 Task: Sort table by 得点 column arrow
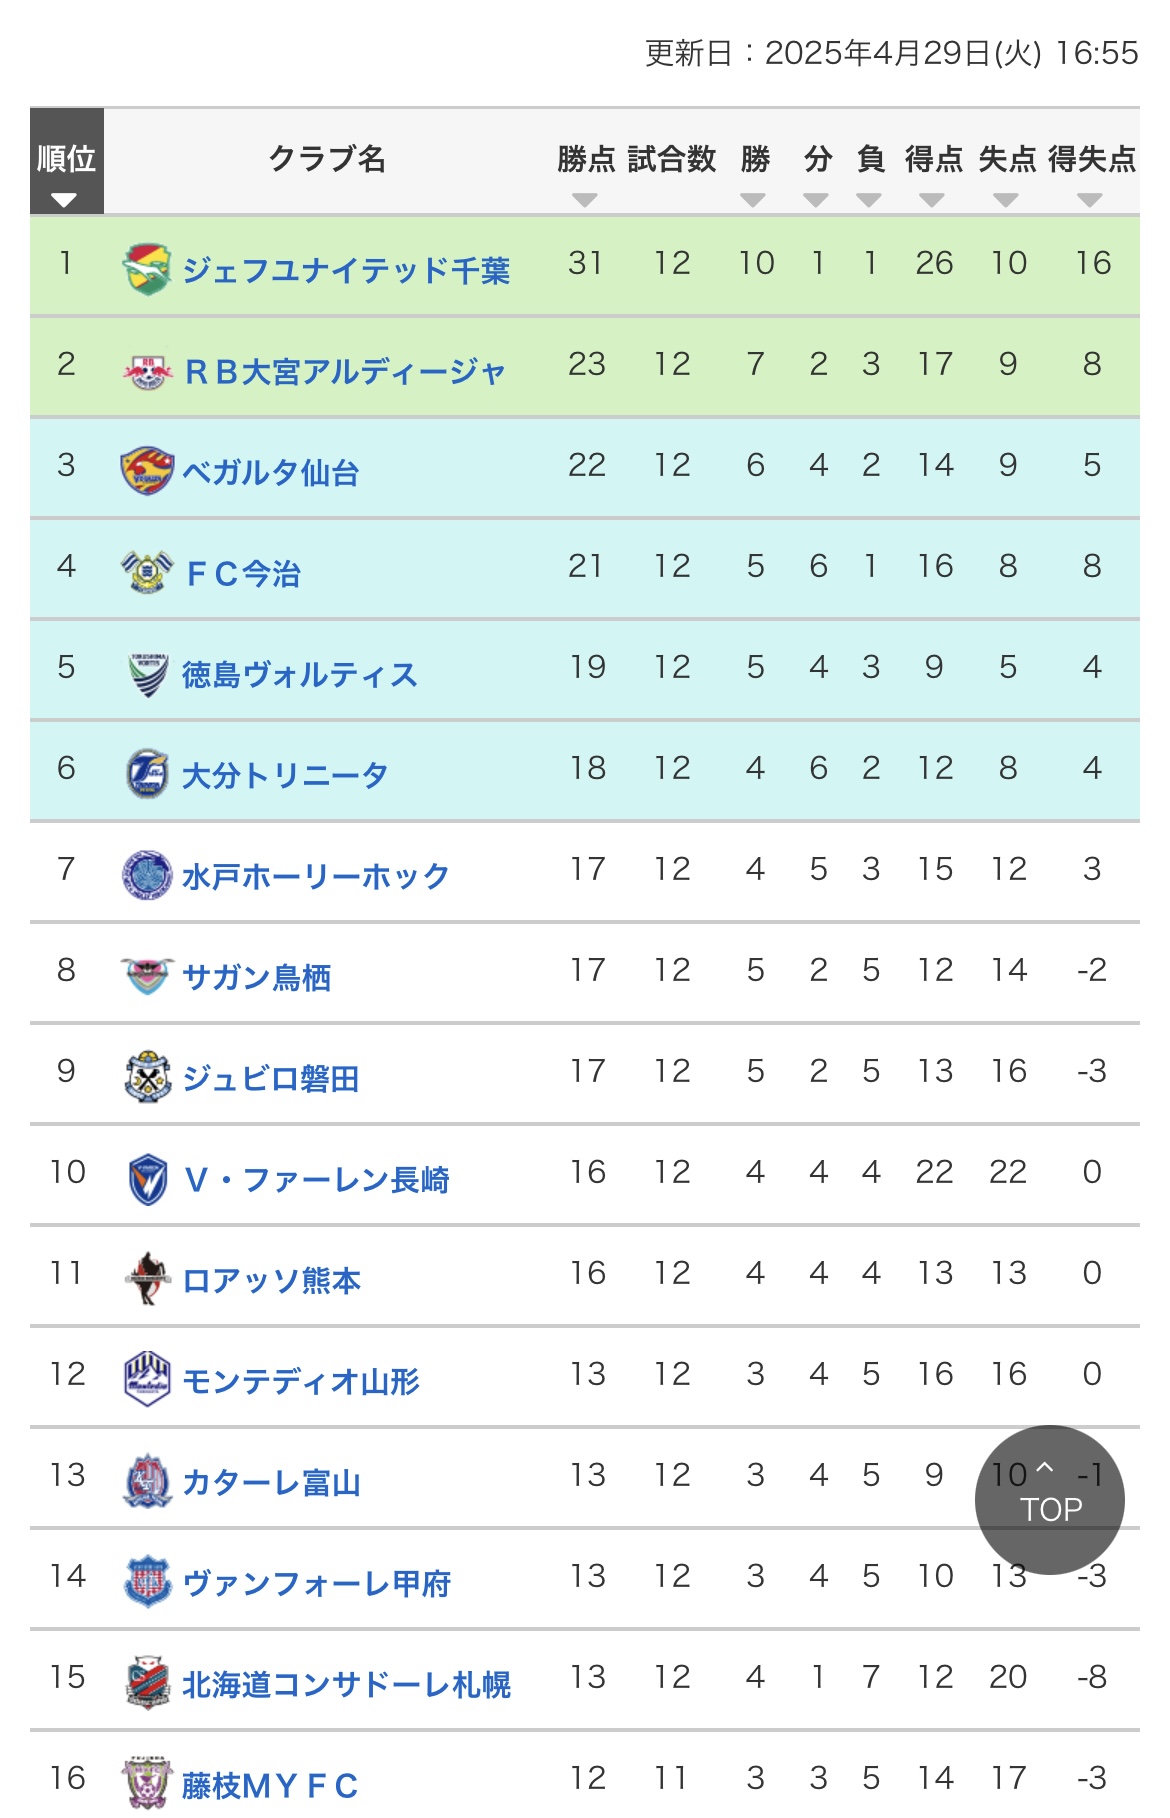932,200
